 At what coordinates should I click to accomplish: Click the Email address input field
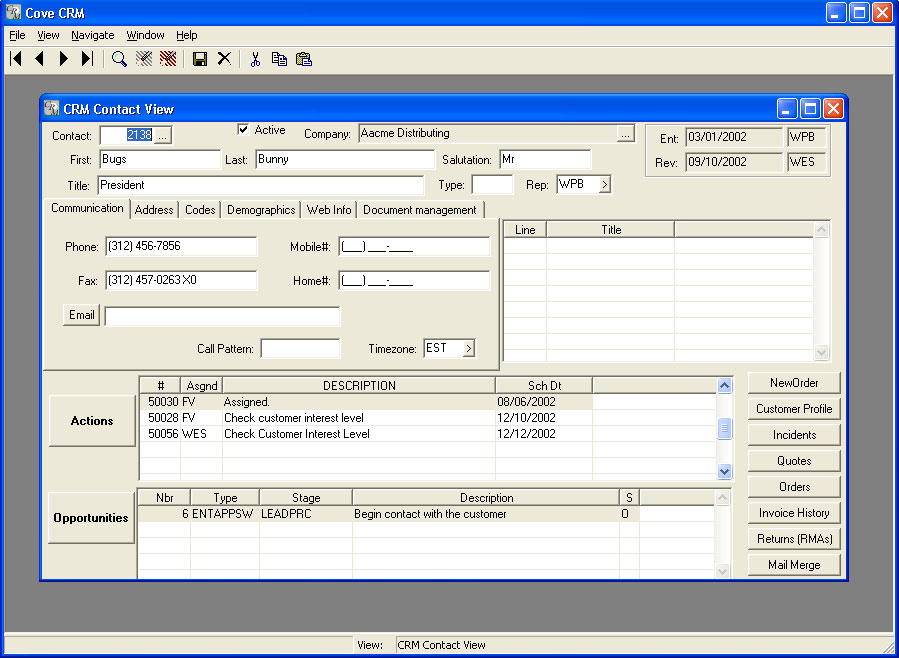point(222,316)
